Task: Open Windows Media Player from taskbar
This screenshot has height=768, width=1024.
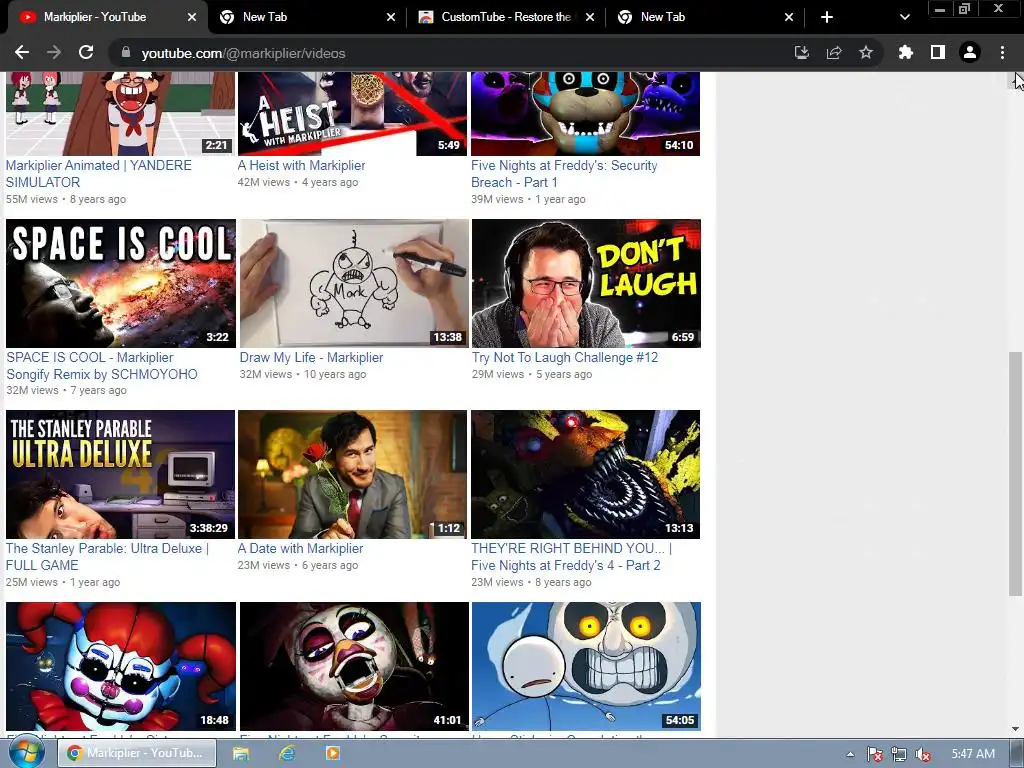Action: pos(332,754)
